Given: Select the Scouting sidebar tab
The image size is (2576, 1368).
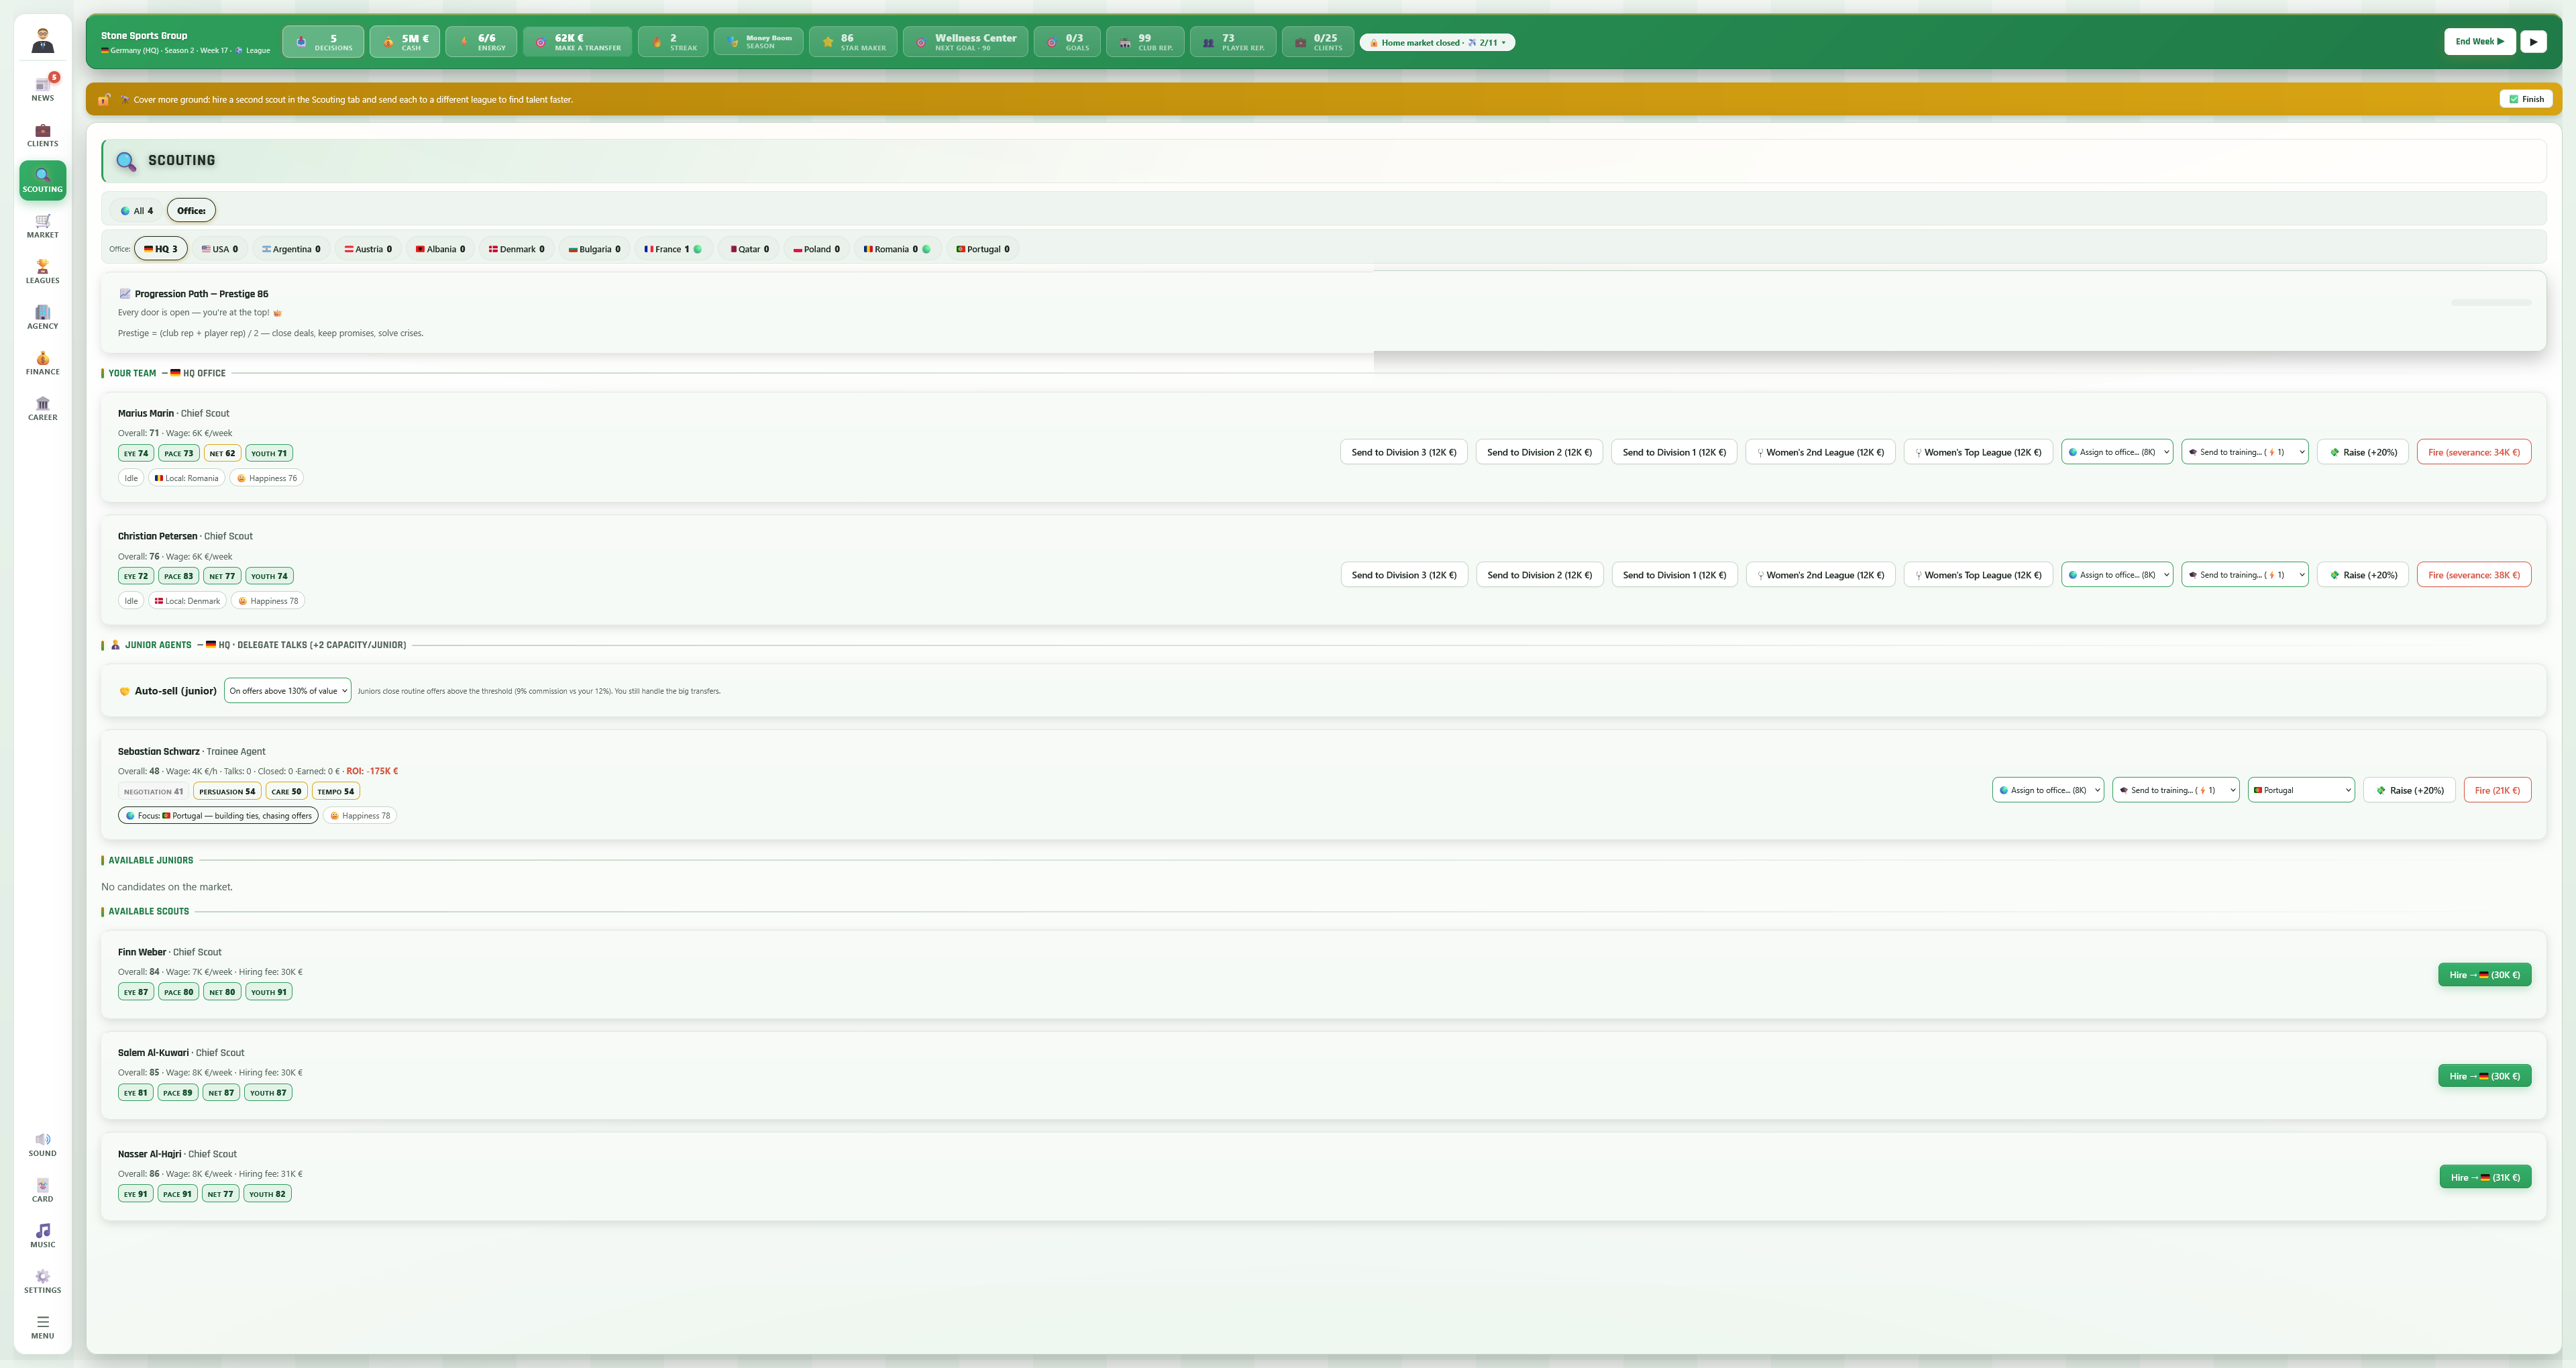Looking at the screenshot, I should click(42, 180).
